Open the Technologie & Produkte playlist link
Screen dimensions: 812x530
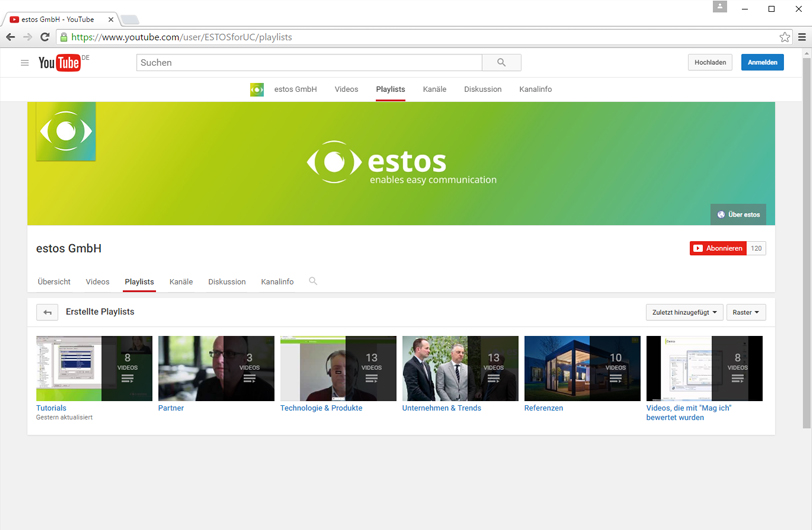pyautogui.click(x=321, y=408)
